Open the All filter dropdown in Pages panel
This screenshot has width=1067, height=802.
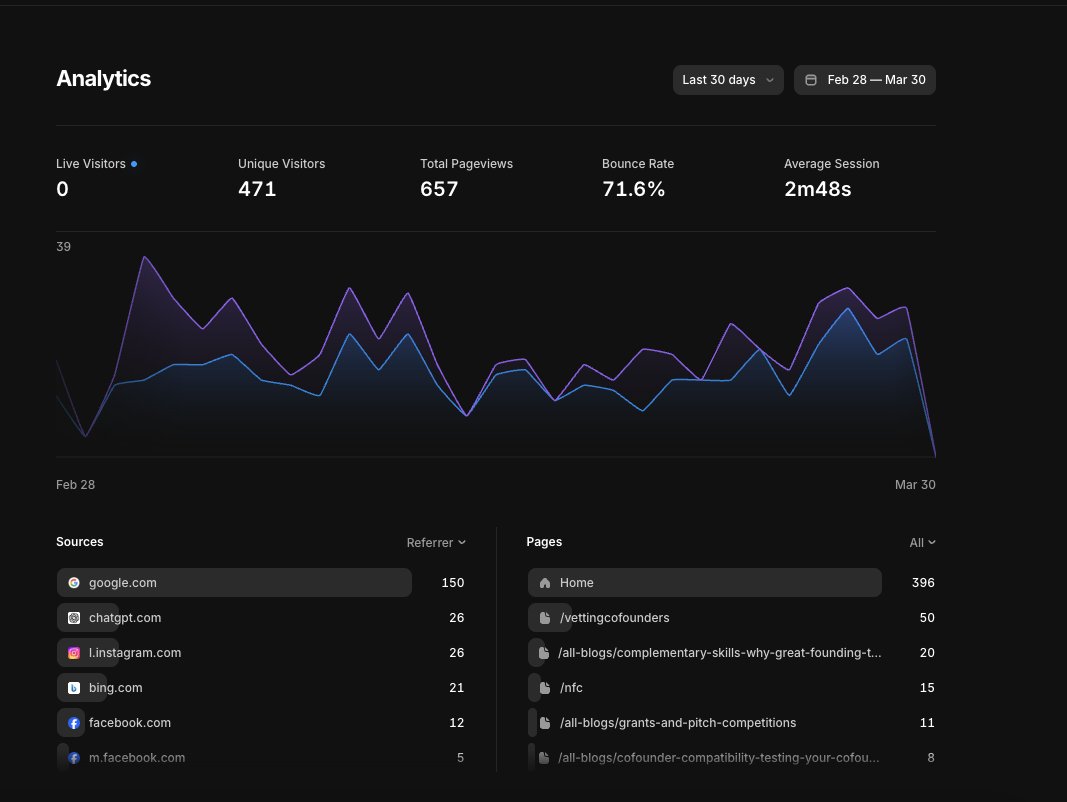921,542
